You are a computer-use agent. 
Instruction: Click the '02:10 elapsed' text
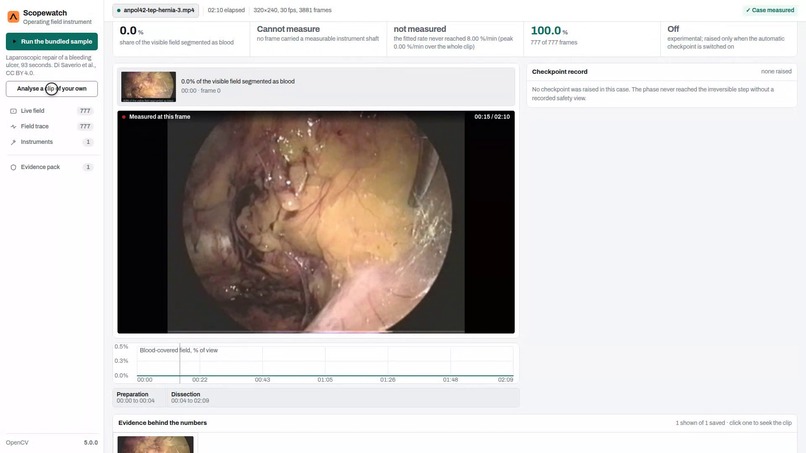[x=226, y=10]
